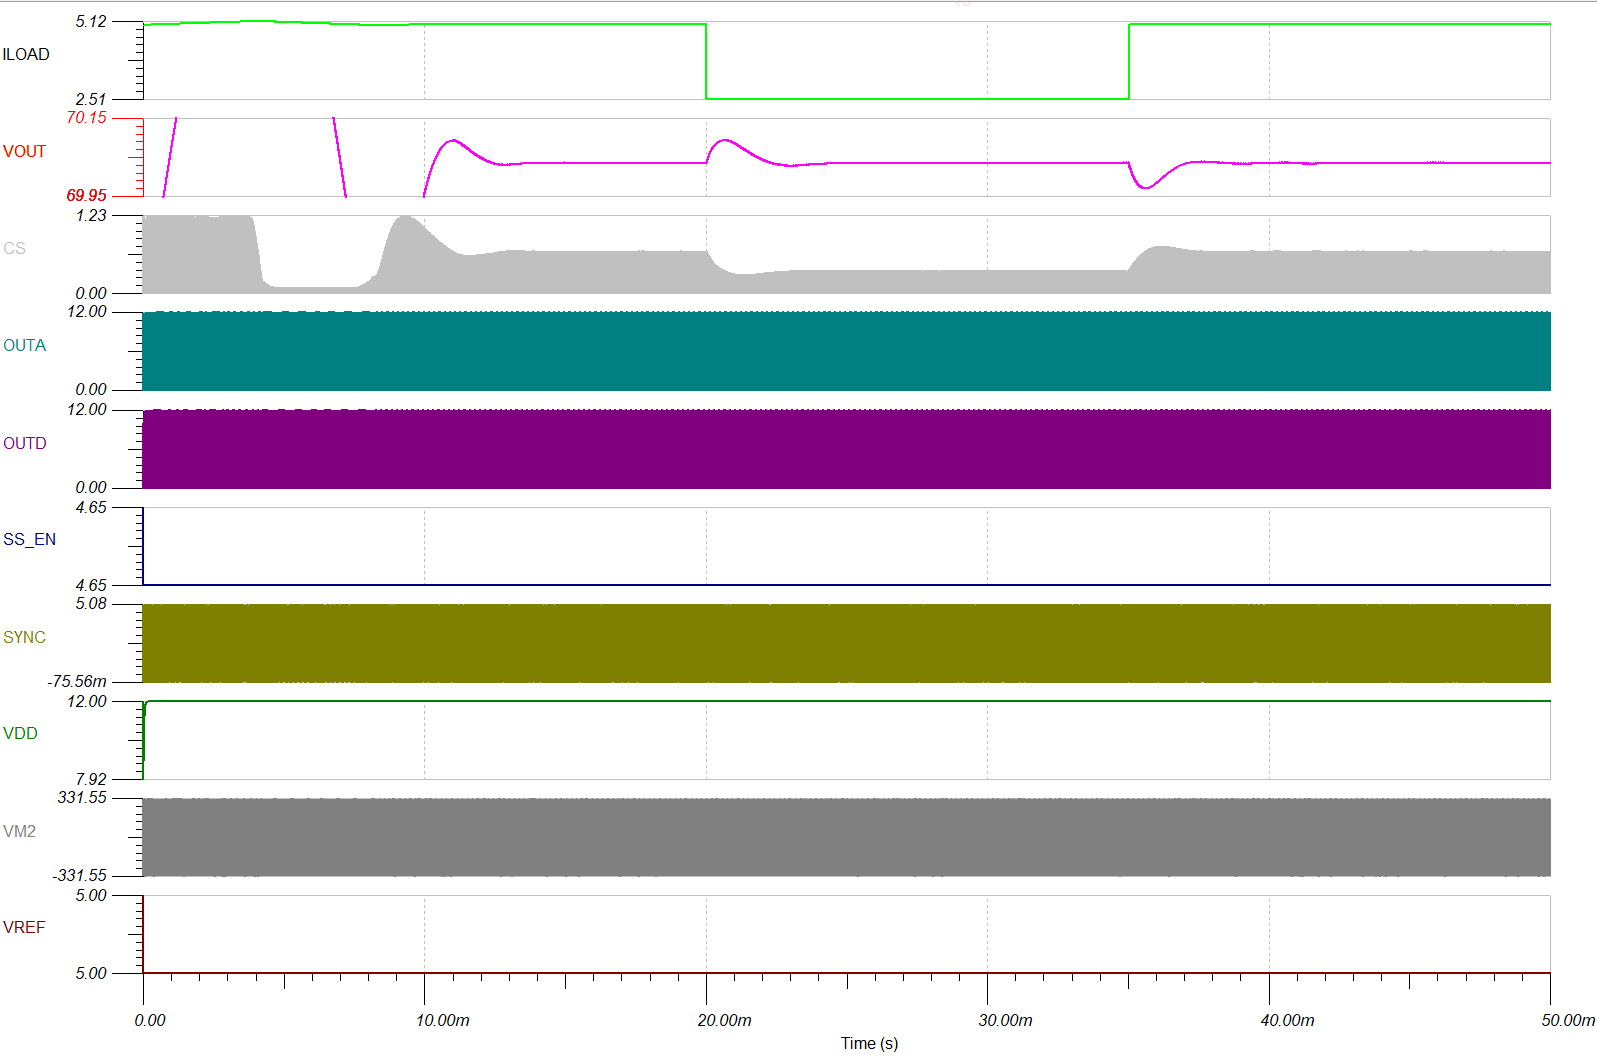The image size is (1597, 1058).
Task: Click the SS_EN signal label
Action: coord(29,539)
